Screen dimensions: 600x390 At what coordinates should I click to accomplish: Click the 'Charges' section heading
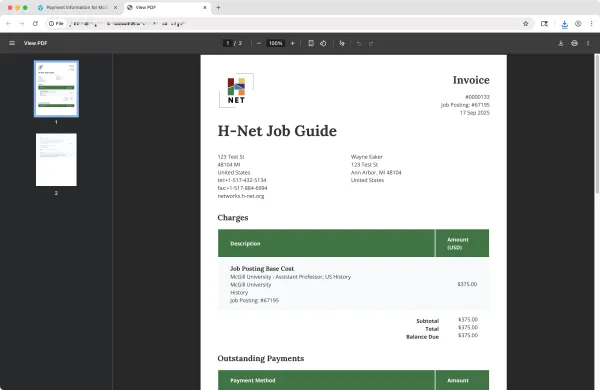click(x=233, y=217)
